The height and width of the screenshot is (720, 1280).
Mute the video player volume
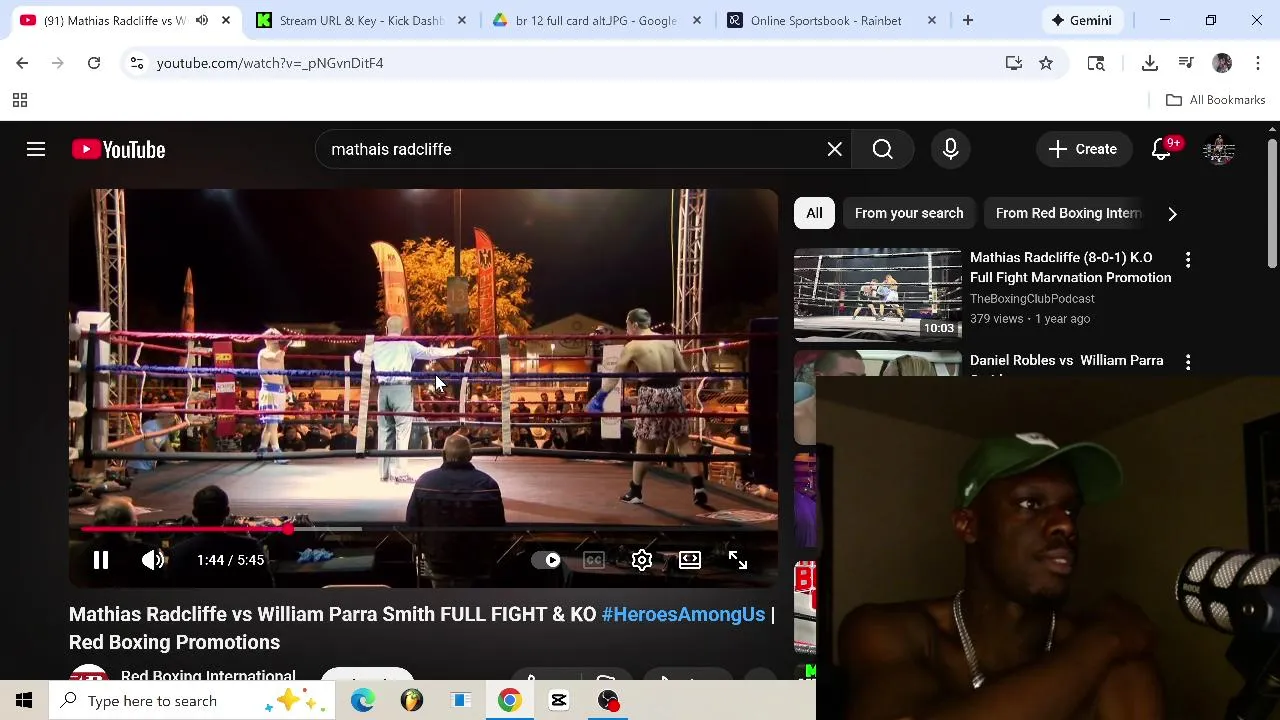[x=153, y=560]
